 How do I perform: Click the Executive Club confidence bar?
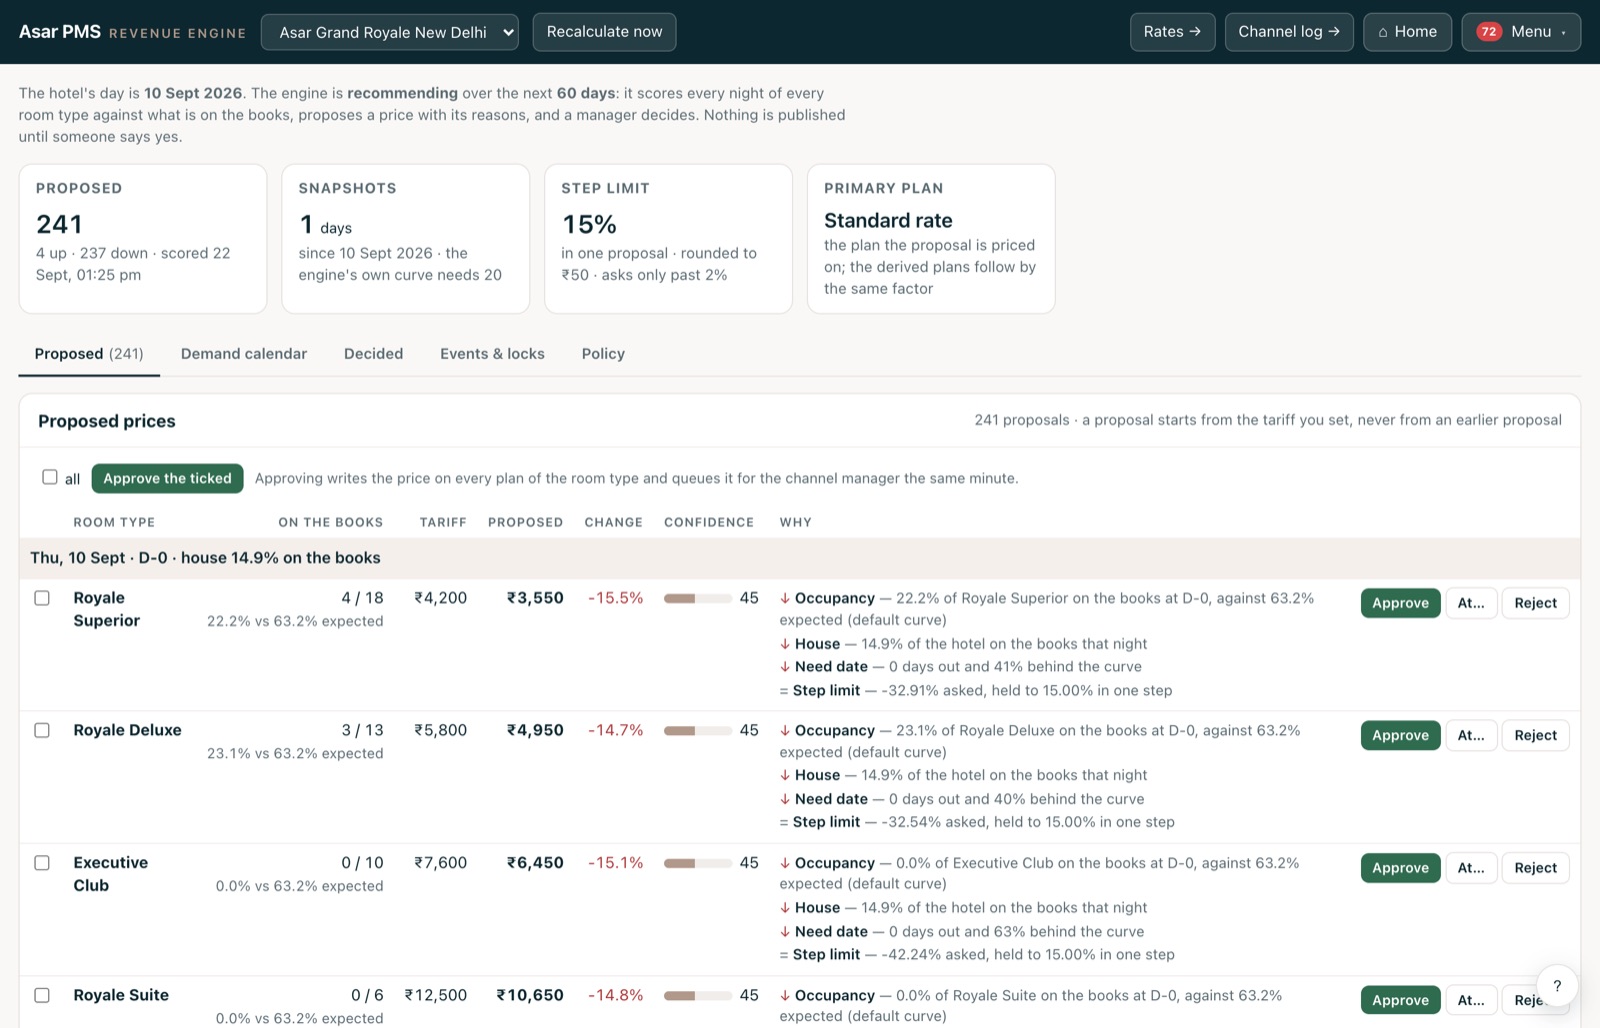(x=697, y=864)
